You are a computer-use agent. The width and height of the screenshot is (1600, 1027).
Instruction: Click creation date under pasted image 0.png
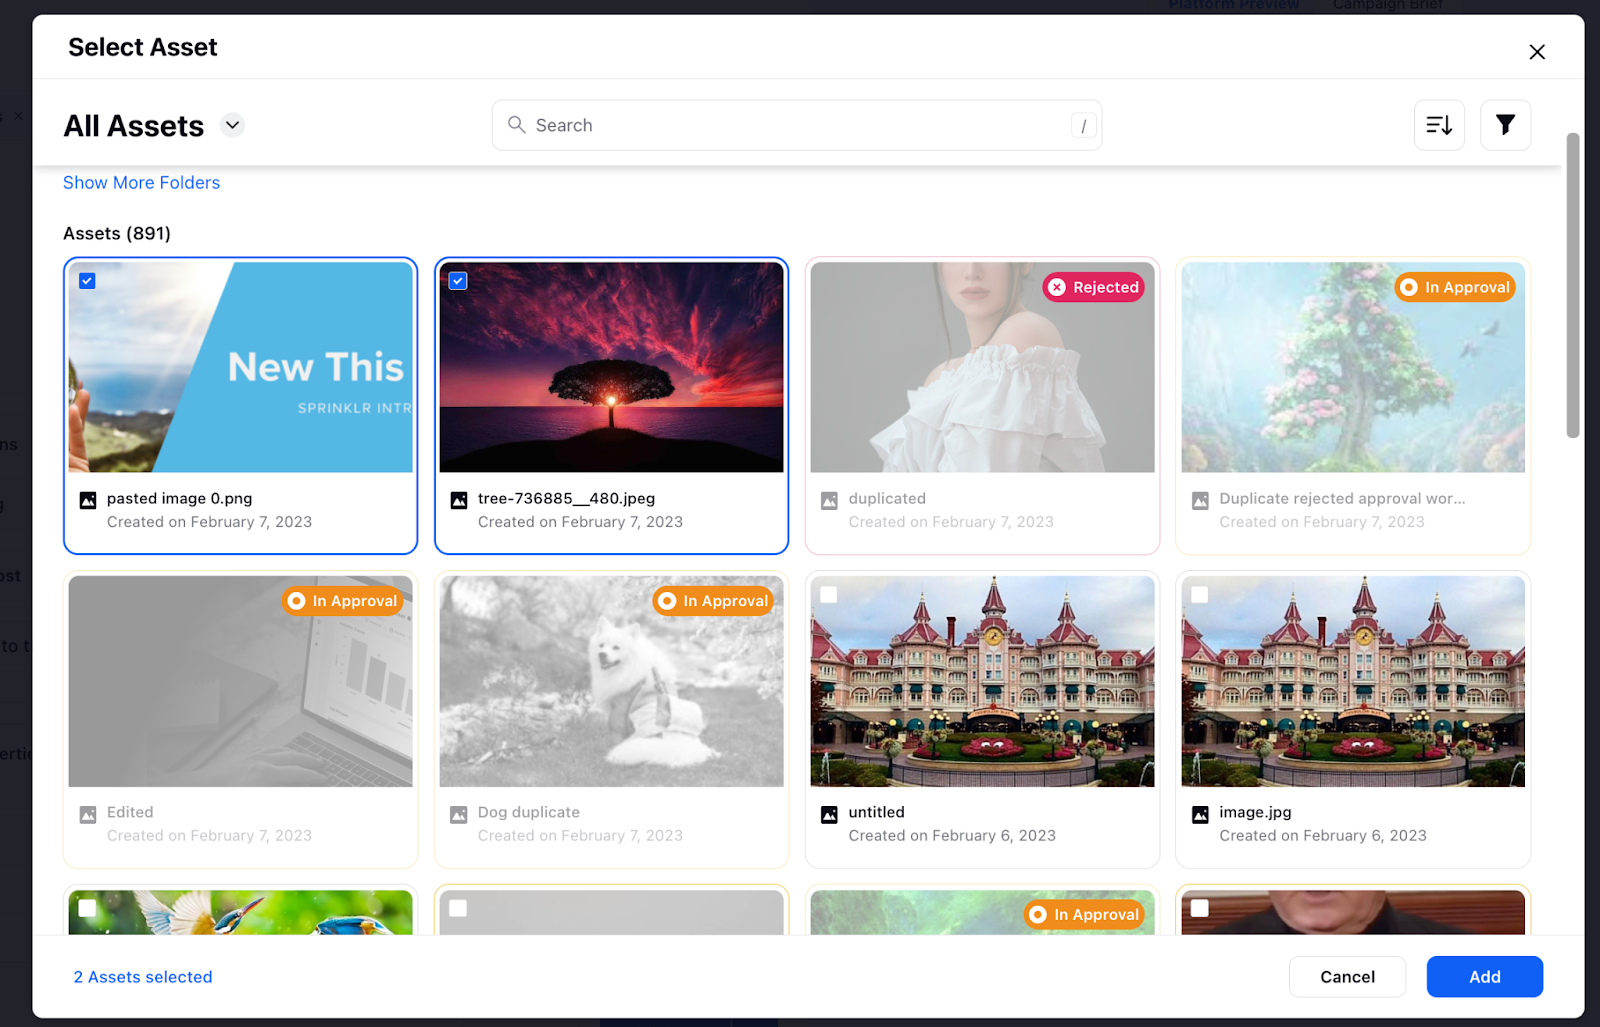point(210,522)
